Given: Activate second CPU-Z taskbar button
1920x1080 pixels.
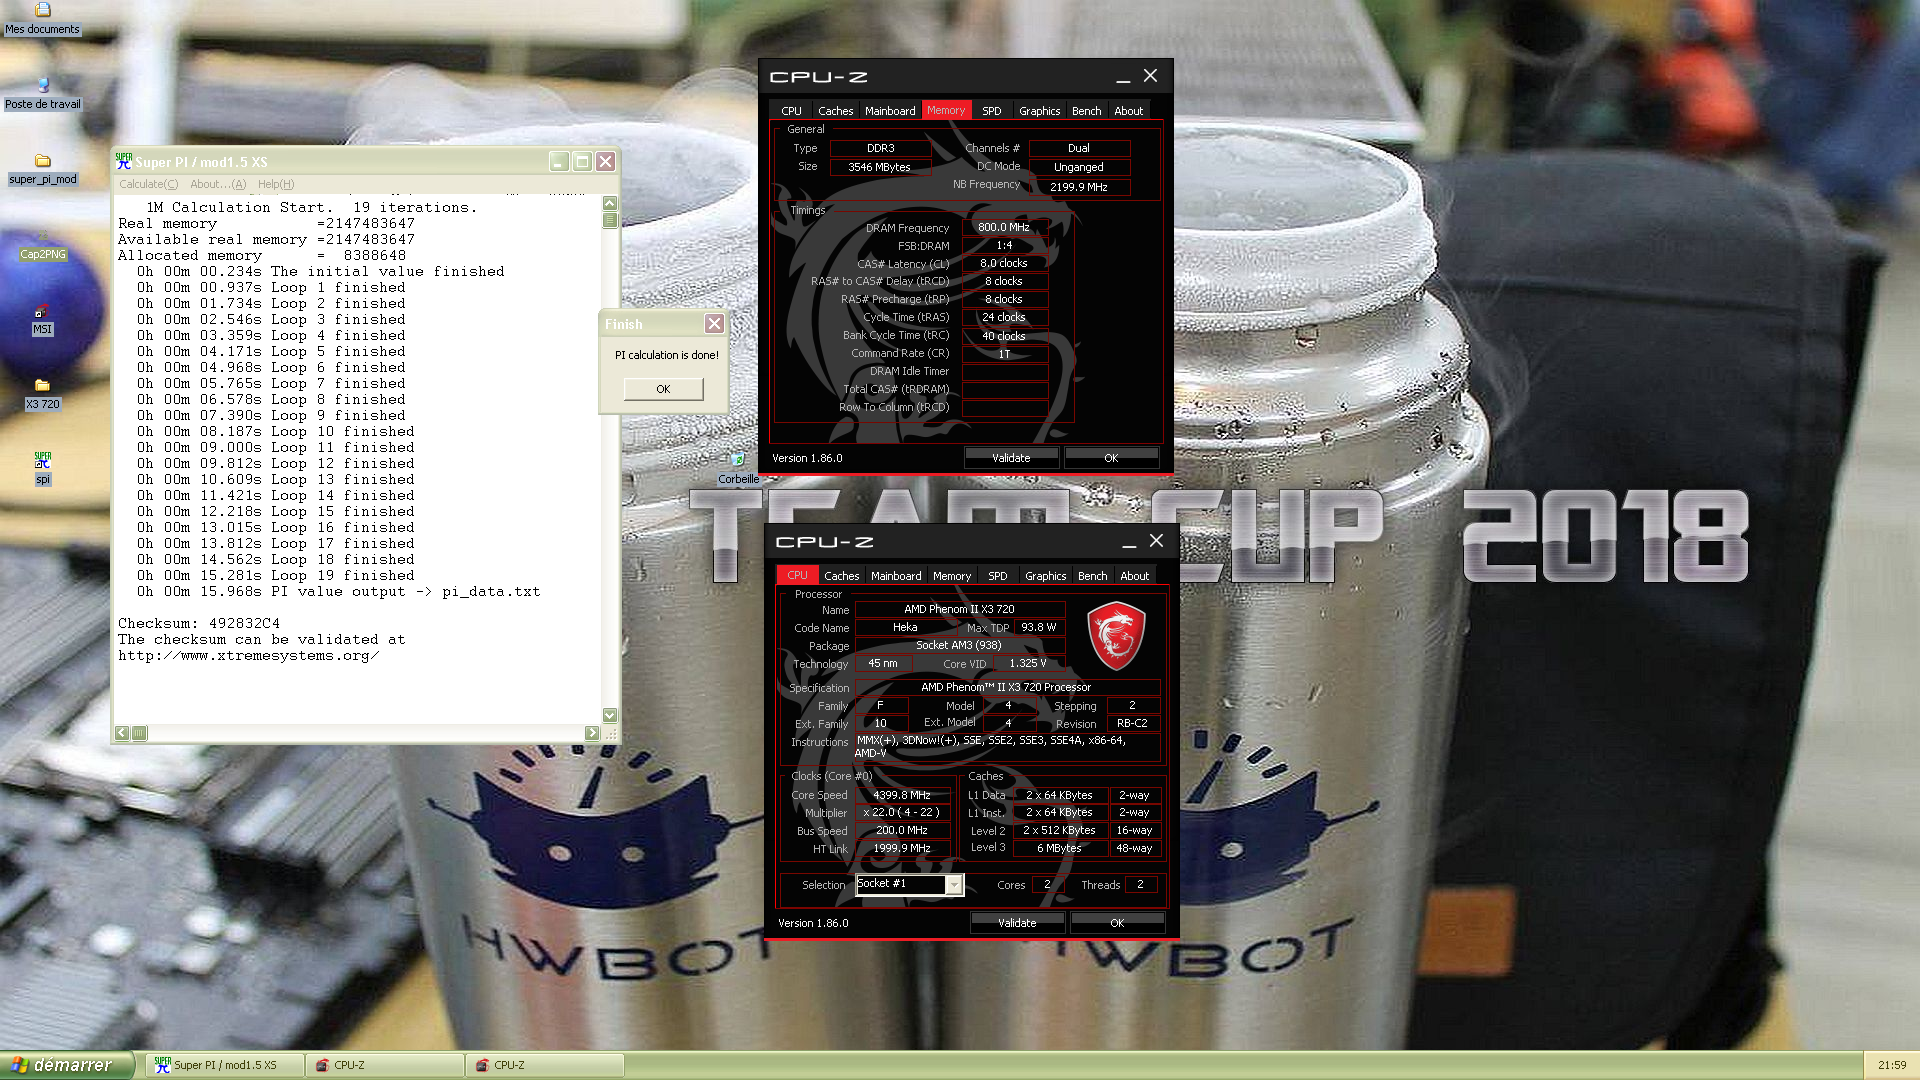Looking at the screenshot, I should [545, 1066].
